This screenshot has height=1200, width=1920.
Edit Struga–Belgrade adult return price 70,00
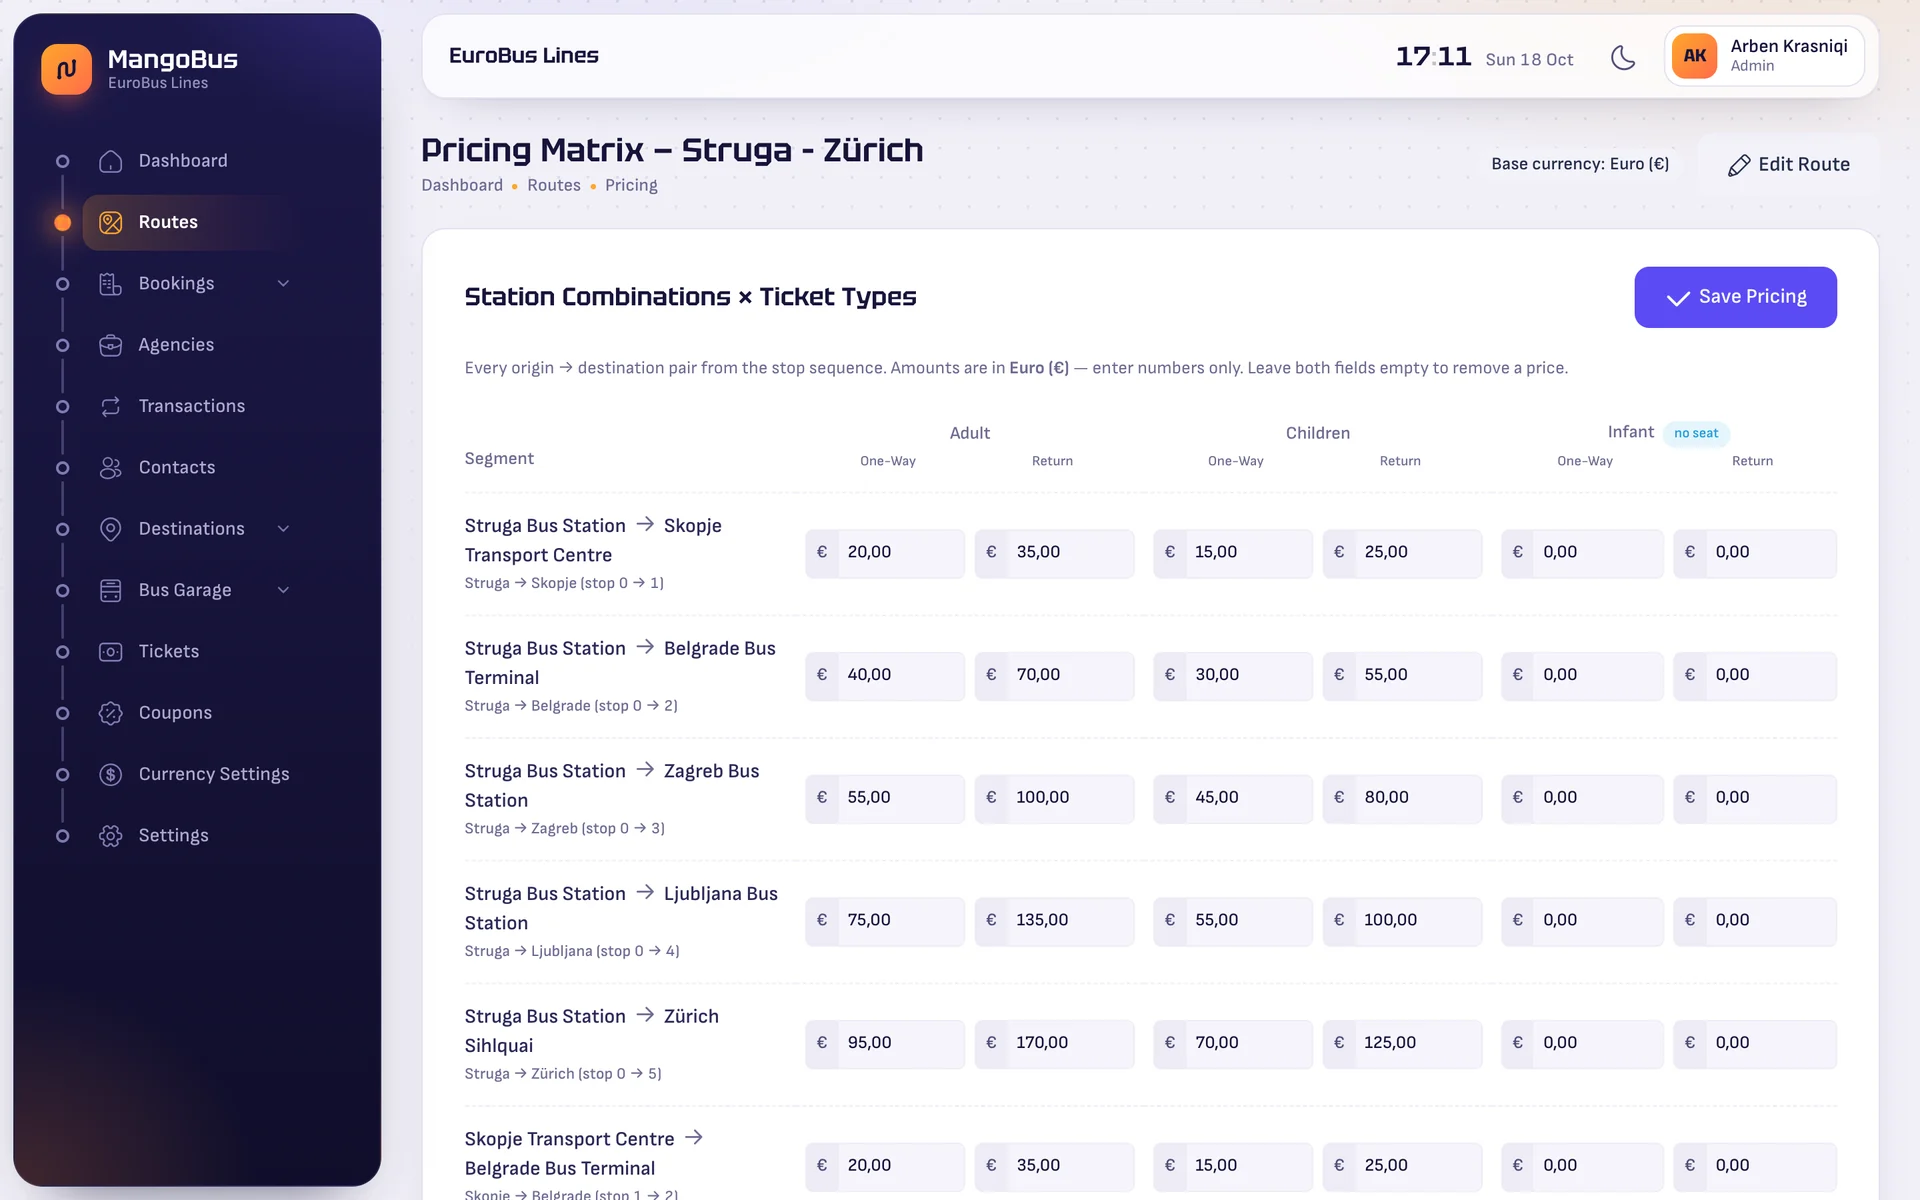pyautogui.click(x=1055, y=676)
